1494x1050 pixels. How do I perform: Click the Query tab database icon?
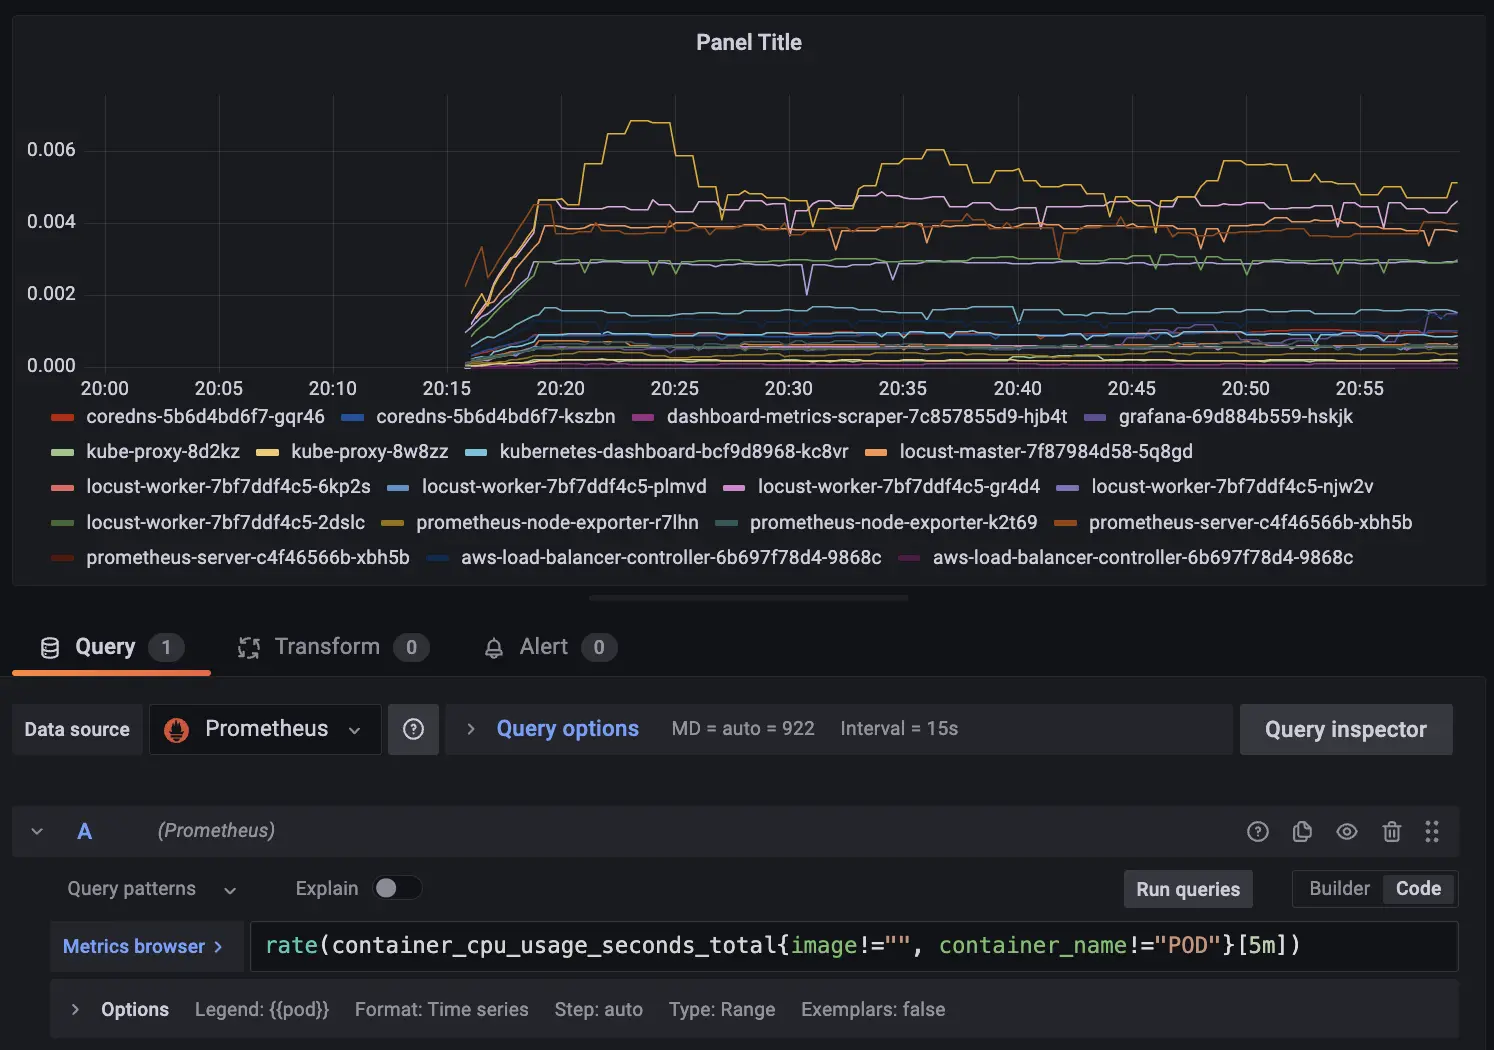(50, 648)
